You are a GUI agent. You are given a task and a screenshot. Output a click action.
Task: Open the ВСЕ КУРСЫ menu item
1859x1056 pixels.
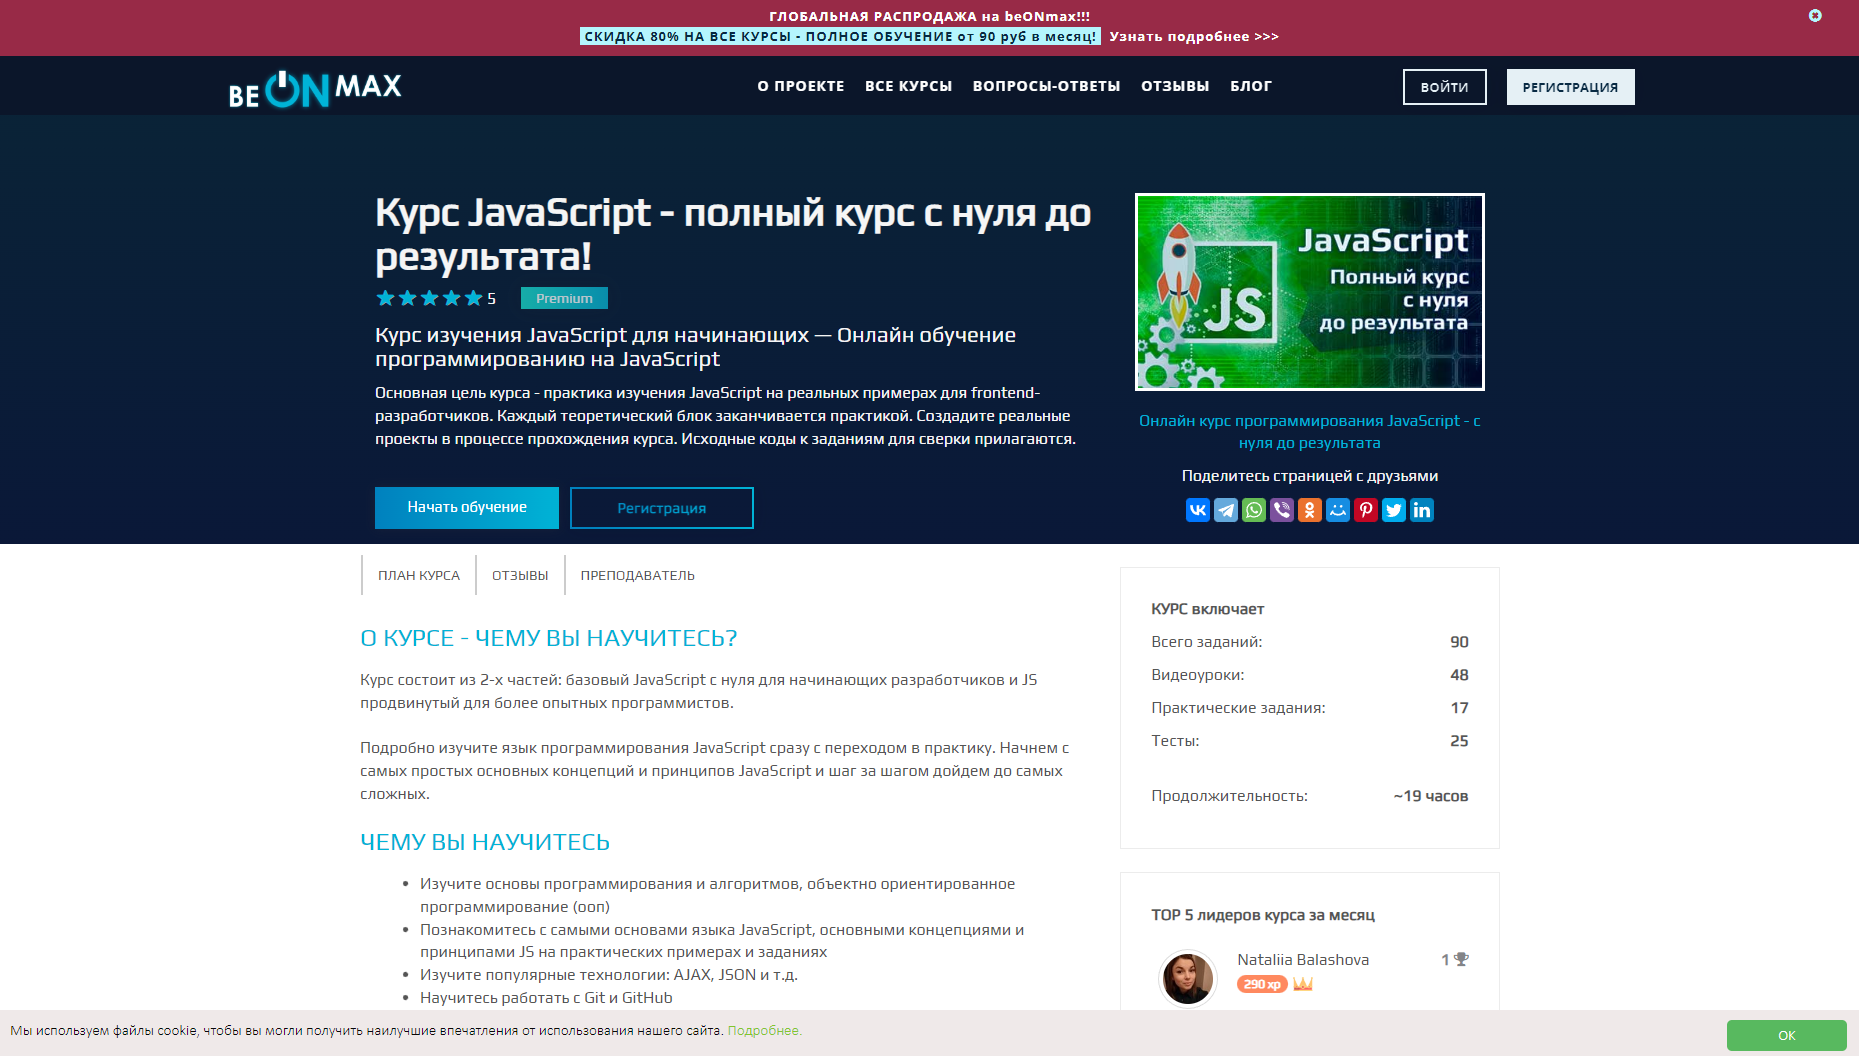click(908, 86)
